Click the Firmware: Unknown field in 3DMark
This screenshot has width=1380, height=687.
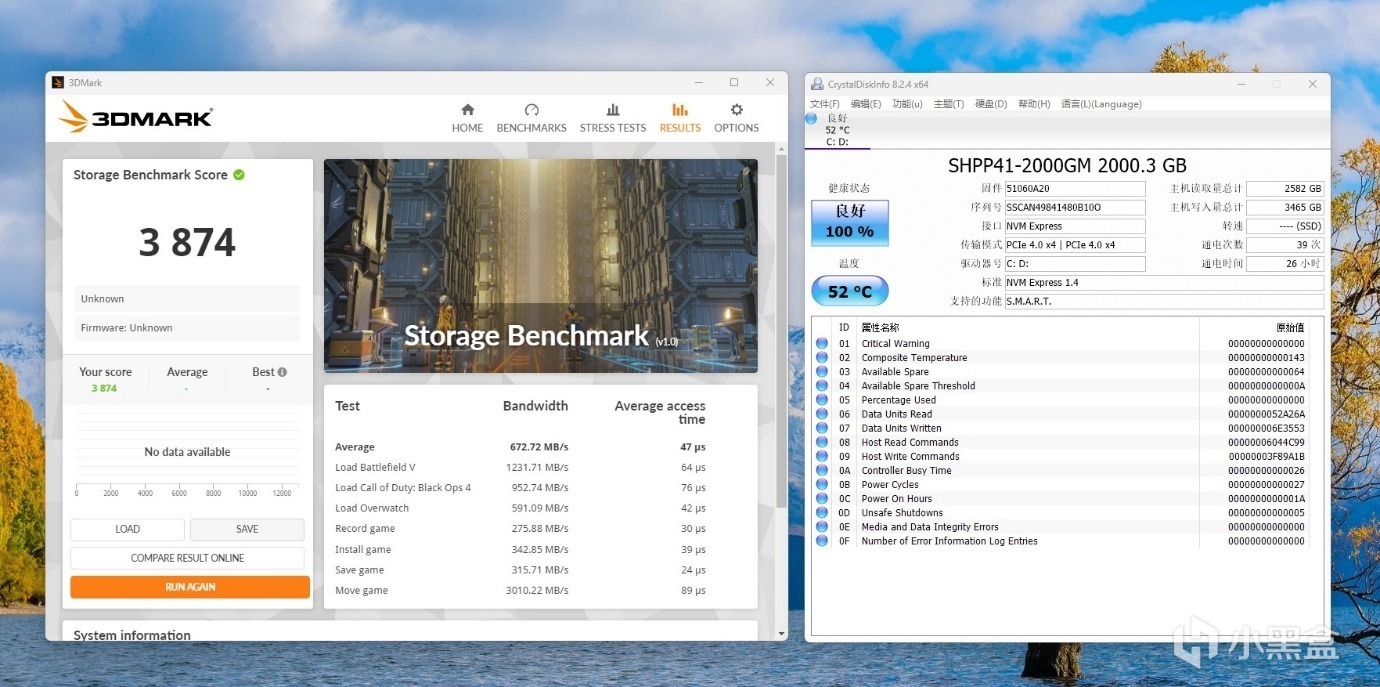(x=187, y=328)
